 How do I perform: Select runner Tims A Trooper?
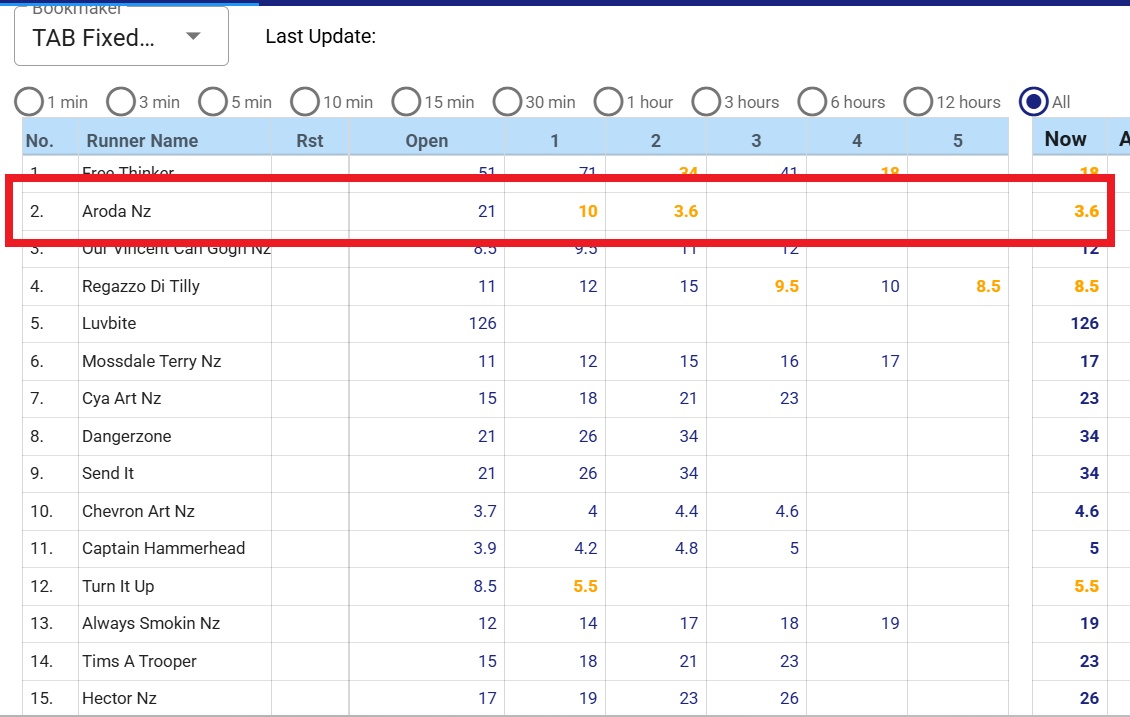coord(139,661)
